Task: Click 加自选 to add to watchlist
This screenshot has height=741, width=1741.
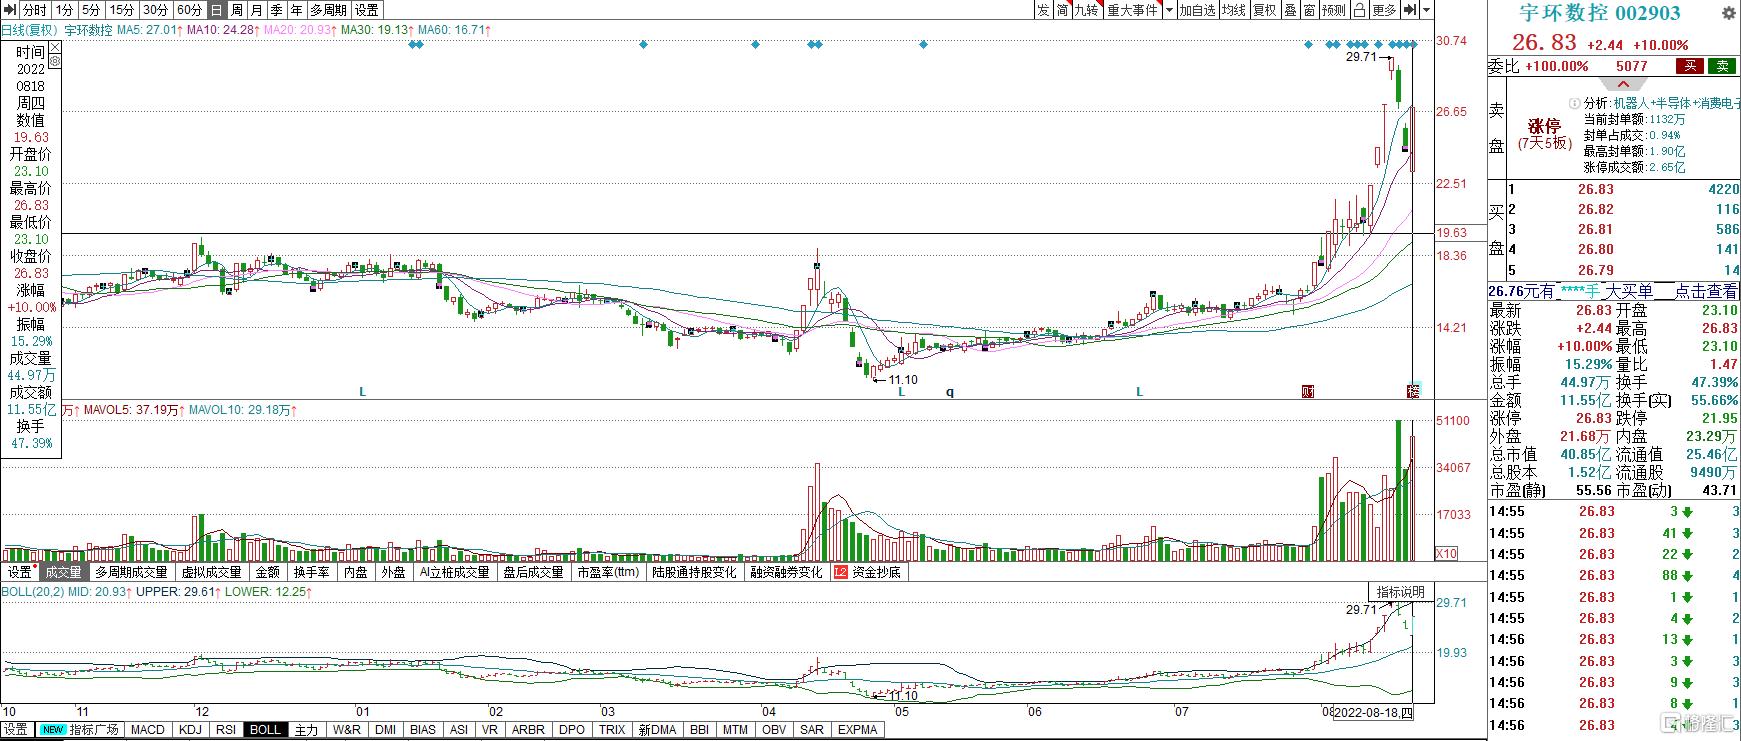Action: point(1196,10)
